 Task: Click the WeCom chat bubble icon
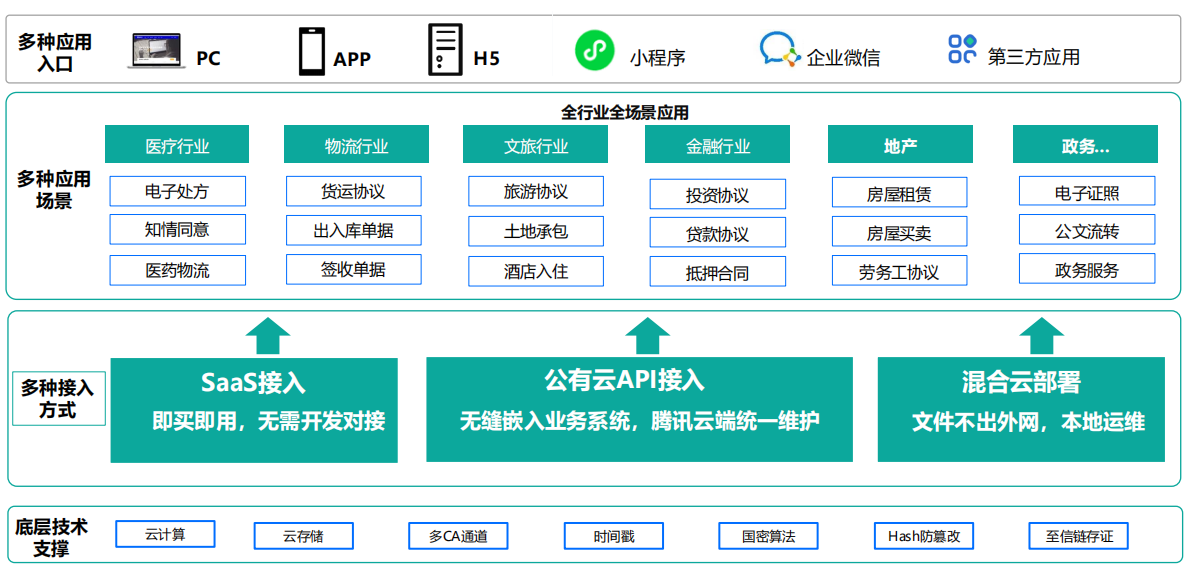coord(780,51)
